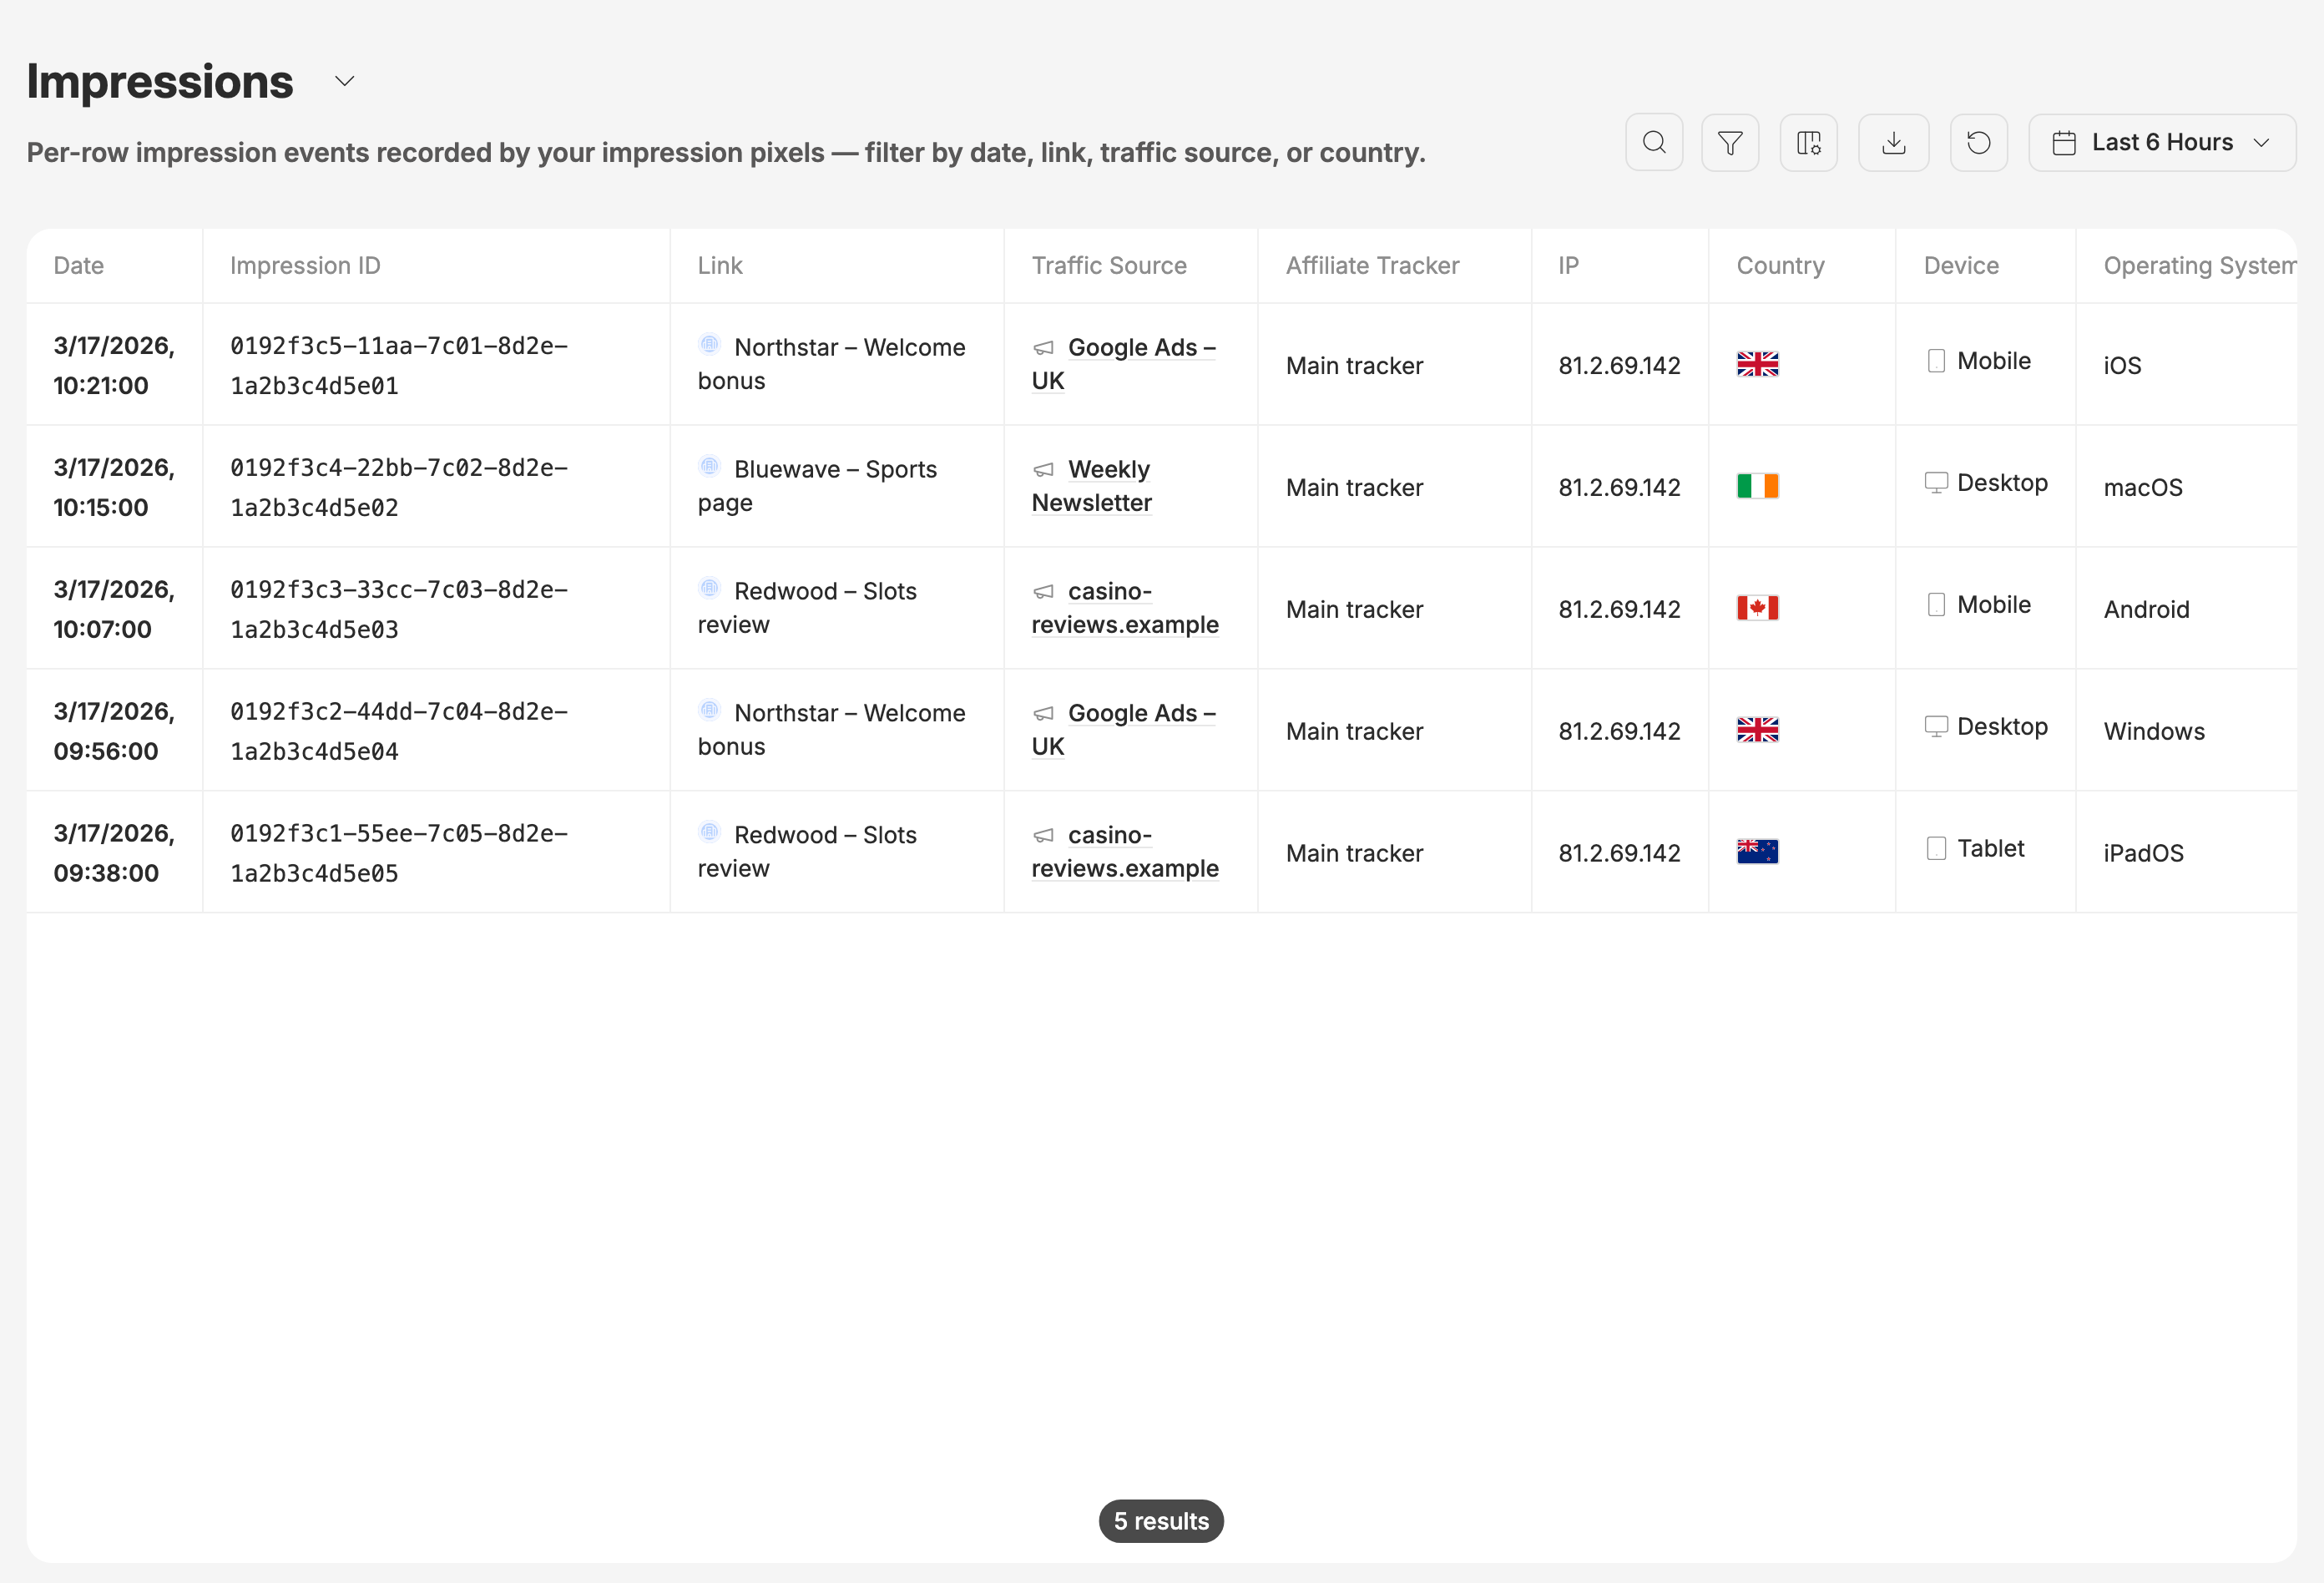The width and height of the screenshot is (2324, 1583).
Task: Click the Date column header
Action: point(79,266)
